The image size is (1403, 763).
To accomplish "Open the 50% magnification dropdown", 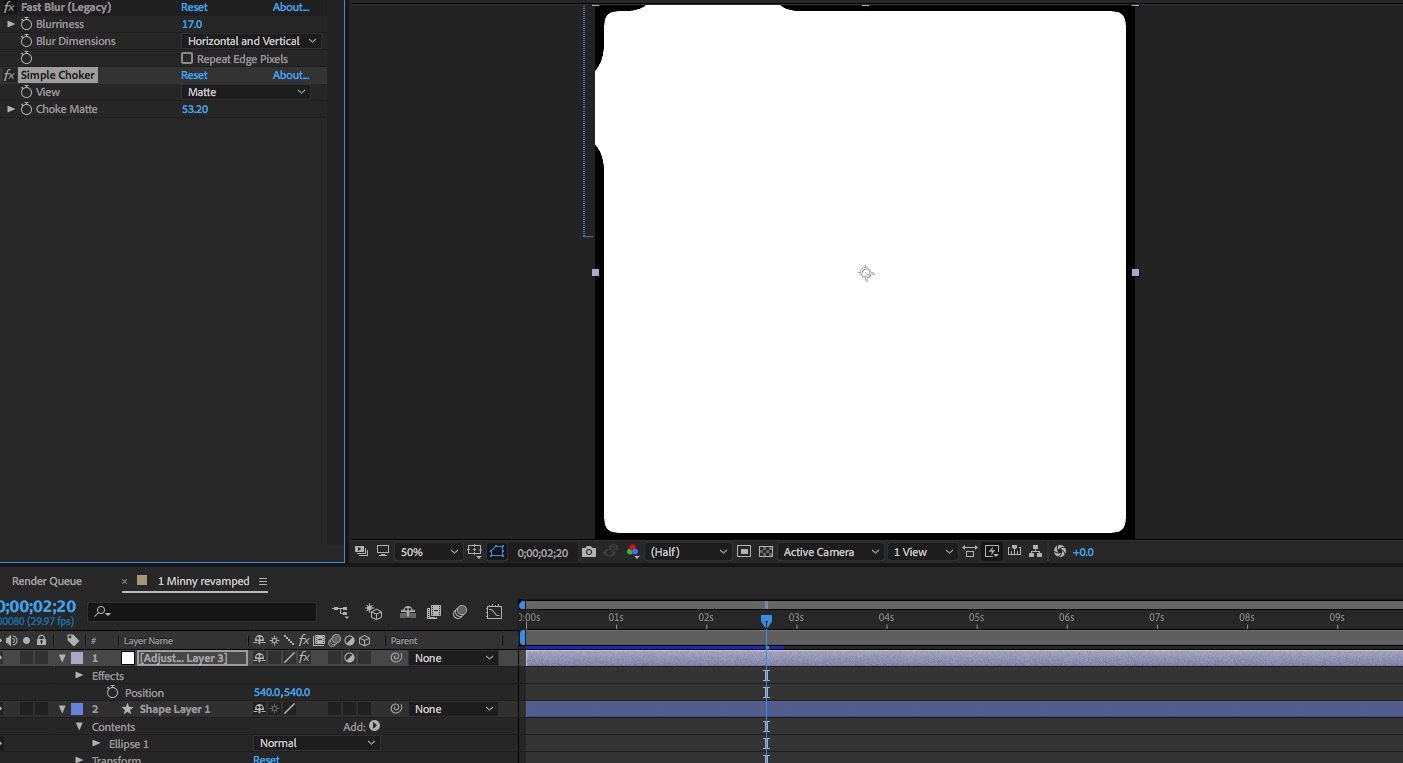I will tap(429, 552).
